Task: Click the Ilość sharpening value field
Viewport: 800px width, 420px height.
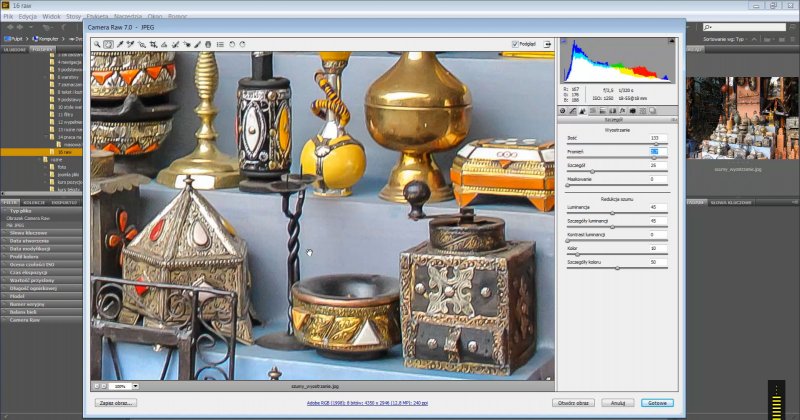Action: (x=656, y=138)
